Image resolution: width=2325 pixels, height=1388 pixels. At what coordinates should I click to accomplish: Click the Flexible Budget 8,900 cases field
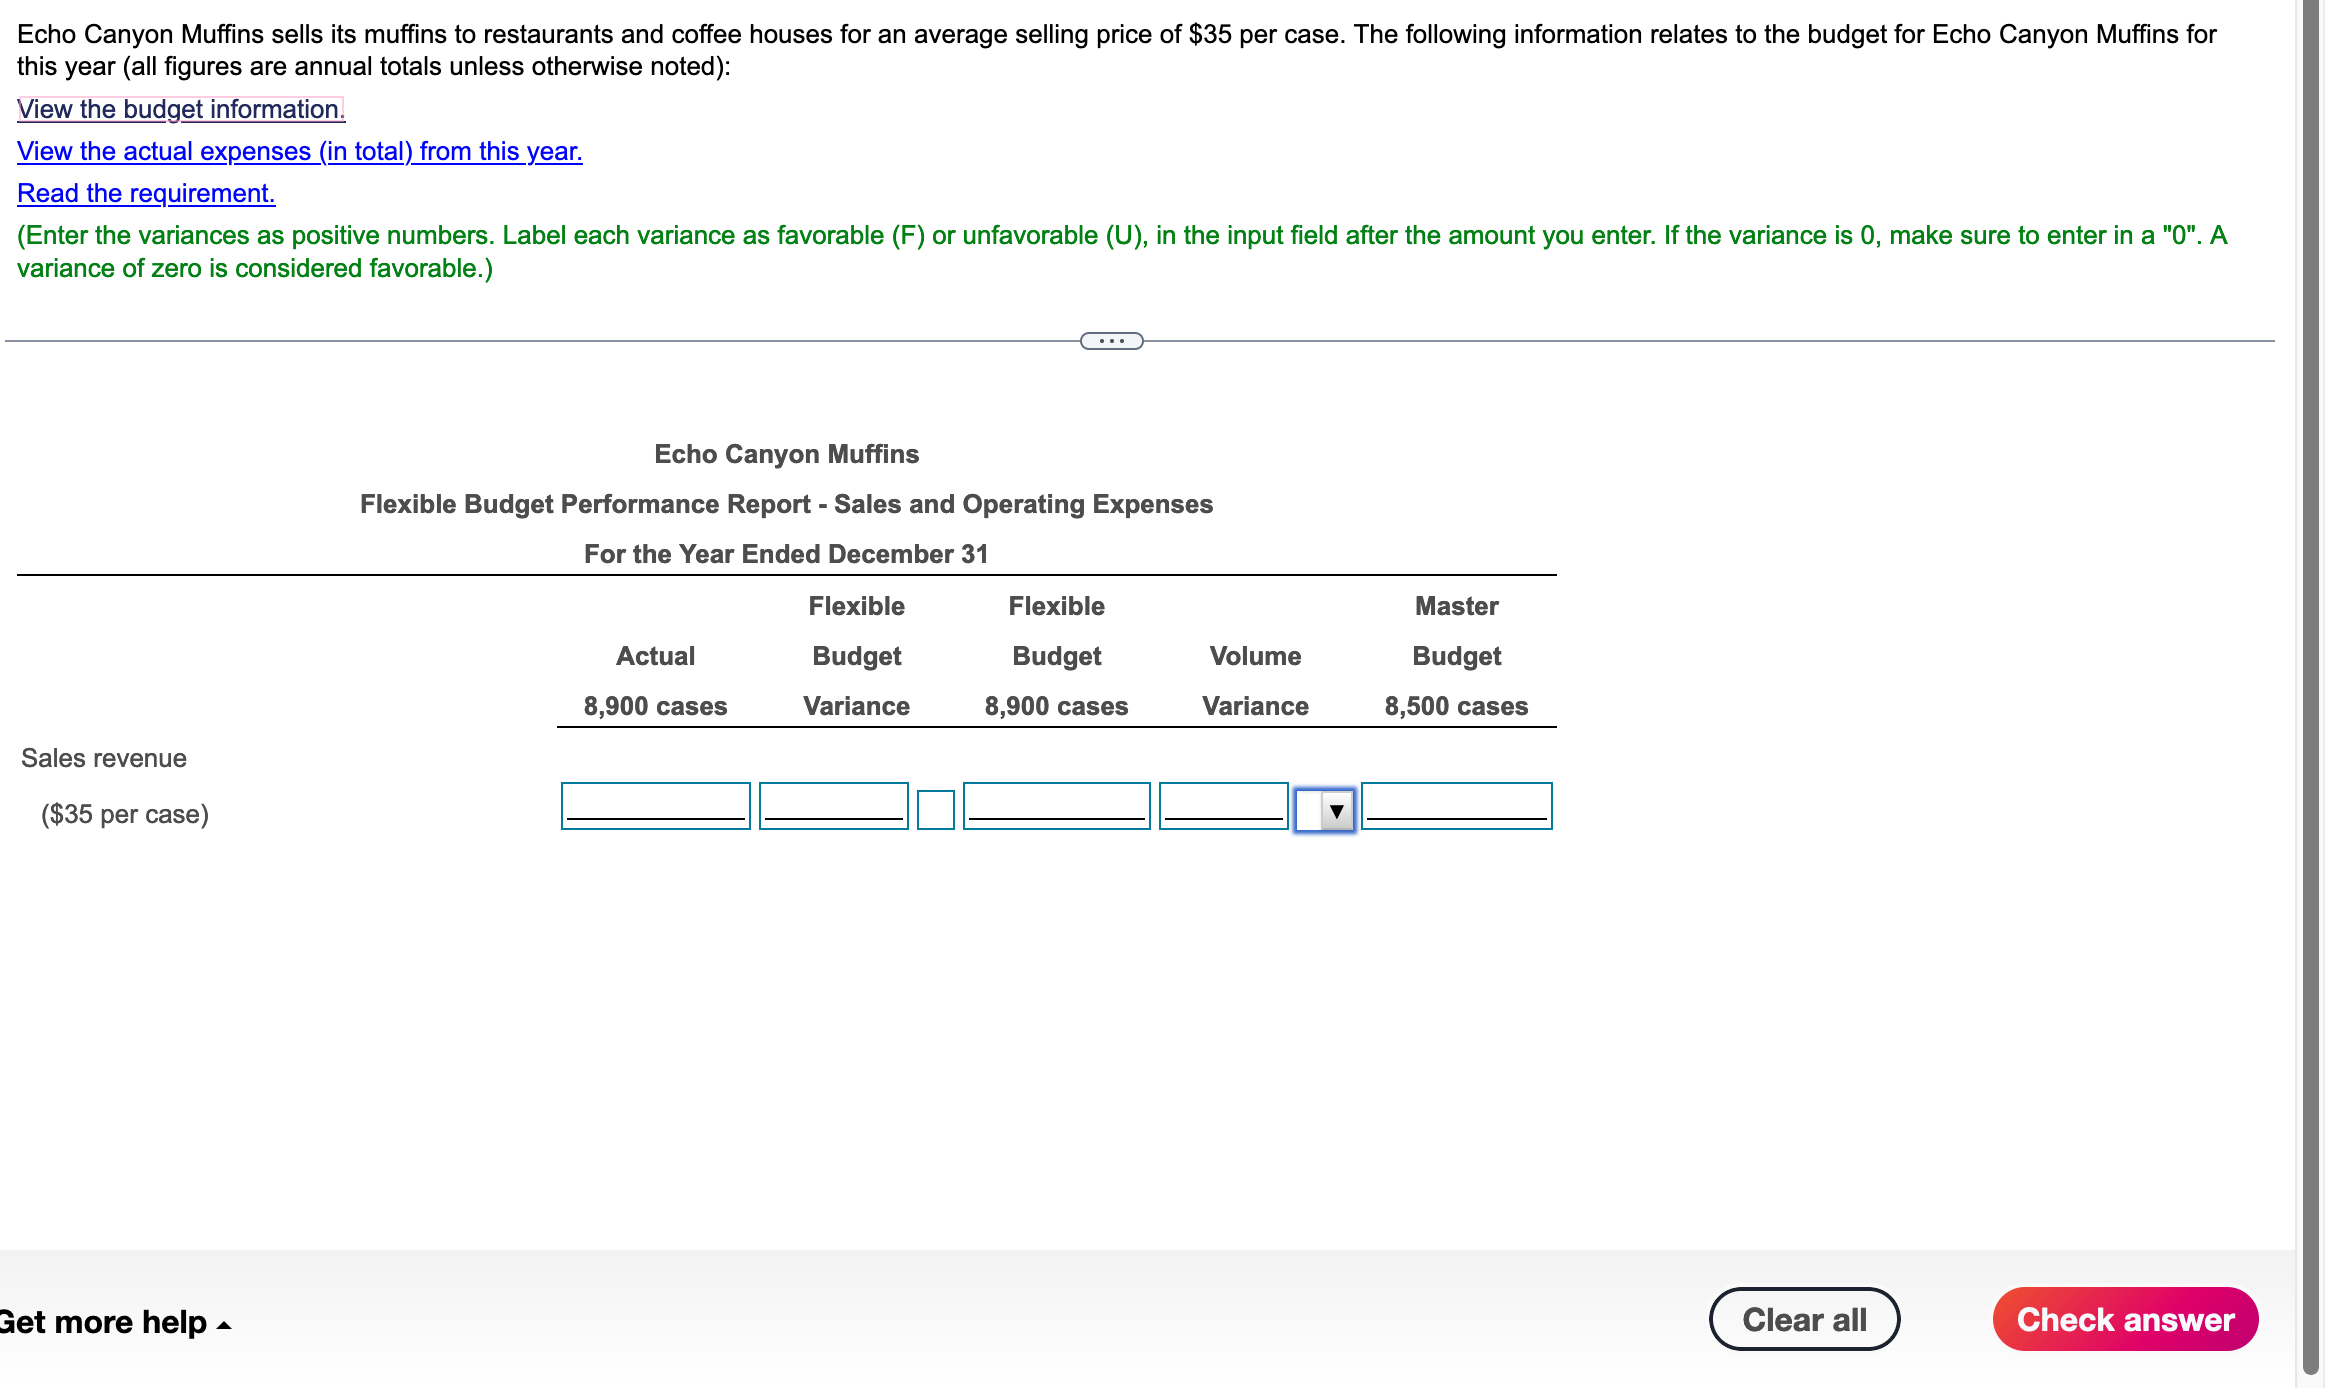[x=1056, y=805]
